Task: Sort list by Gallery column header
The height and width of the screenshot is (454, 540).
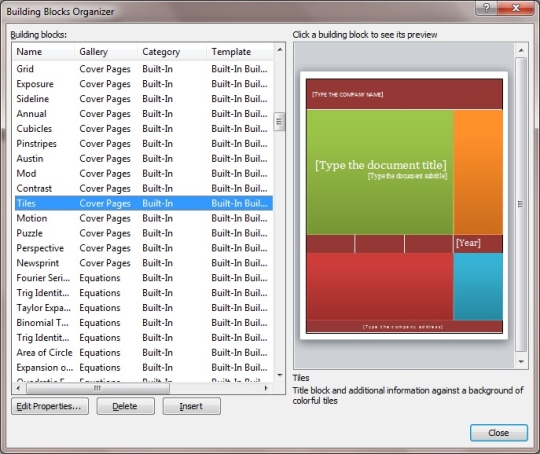Action: [x=106, y=52]
